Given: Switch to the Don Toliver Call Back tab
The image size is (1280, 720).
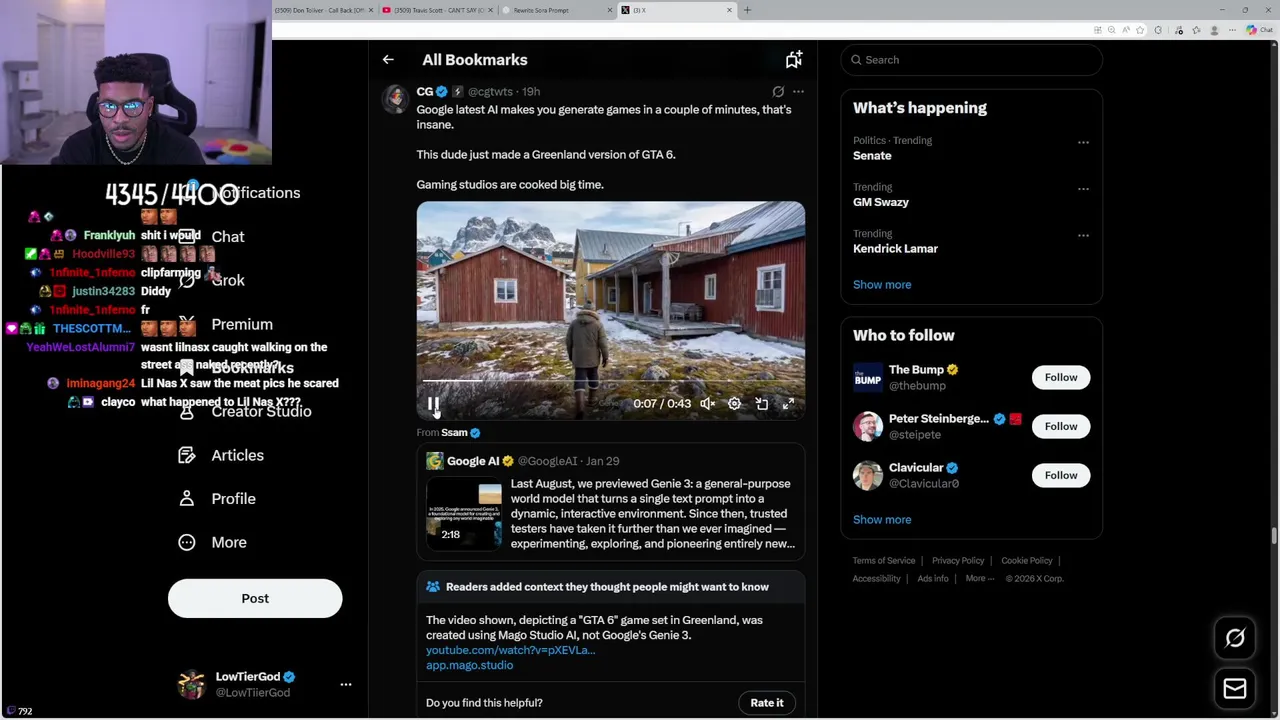Looking at the screenshot, I should [x=322, y=10].
